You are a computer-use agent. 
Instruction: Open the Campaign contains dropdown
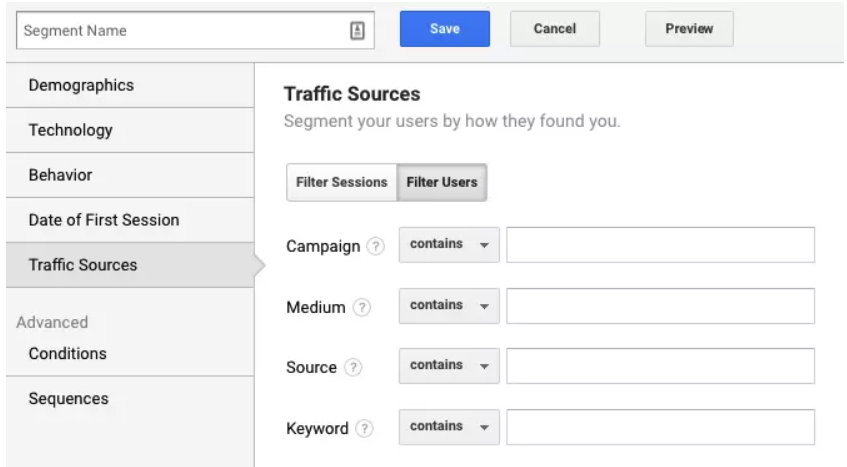(448, 245)
